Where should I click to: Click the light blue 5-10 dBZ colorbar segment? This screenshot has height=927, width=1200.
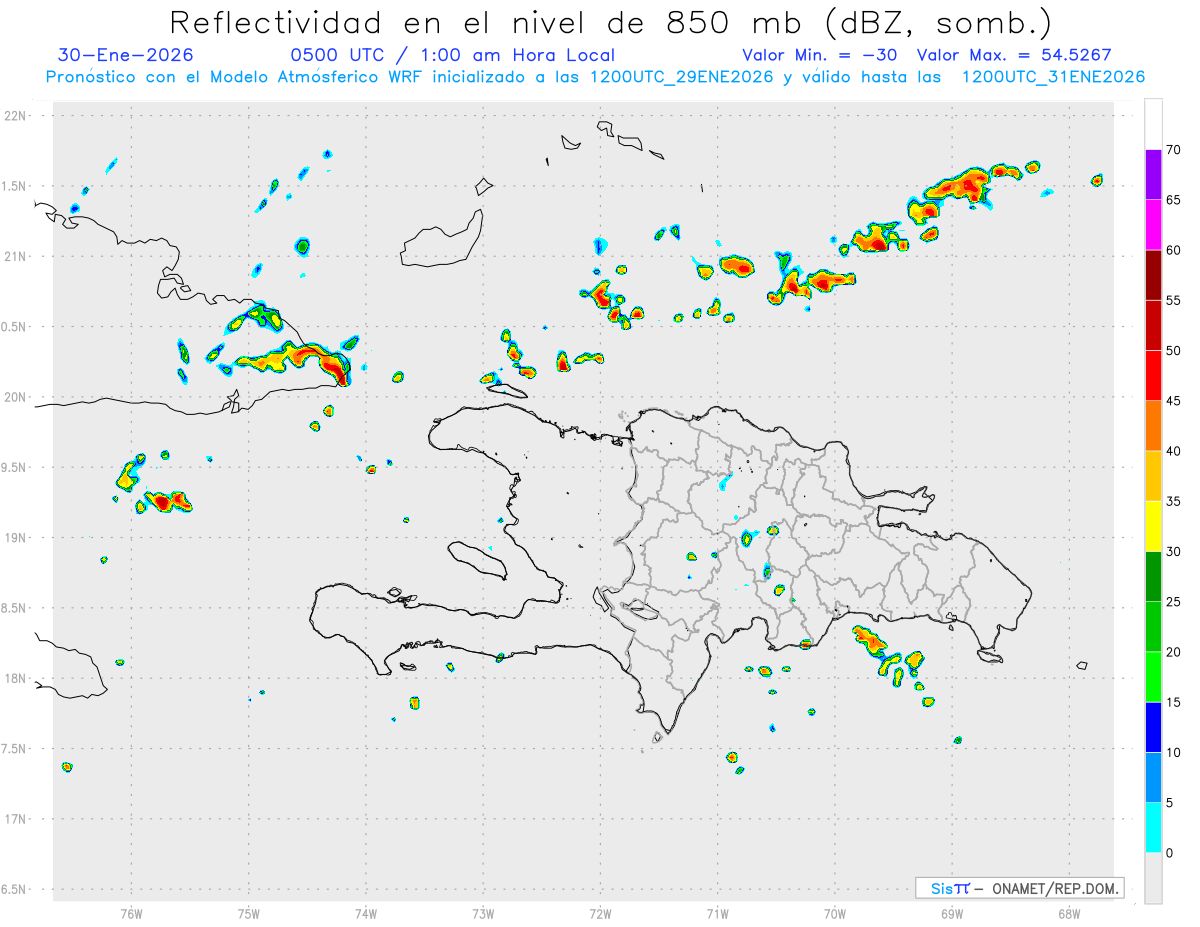click(x=1153, y=778)
